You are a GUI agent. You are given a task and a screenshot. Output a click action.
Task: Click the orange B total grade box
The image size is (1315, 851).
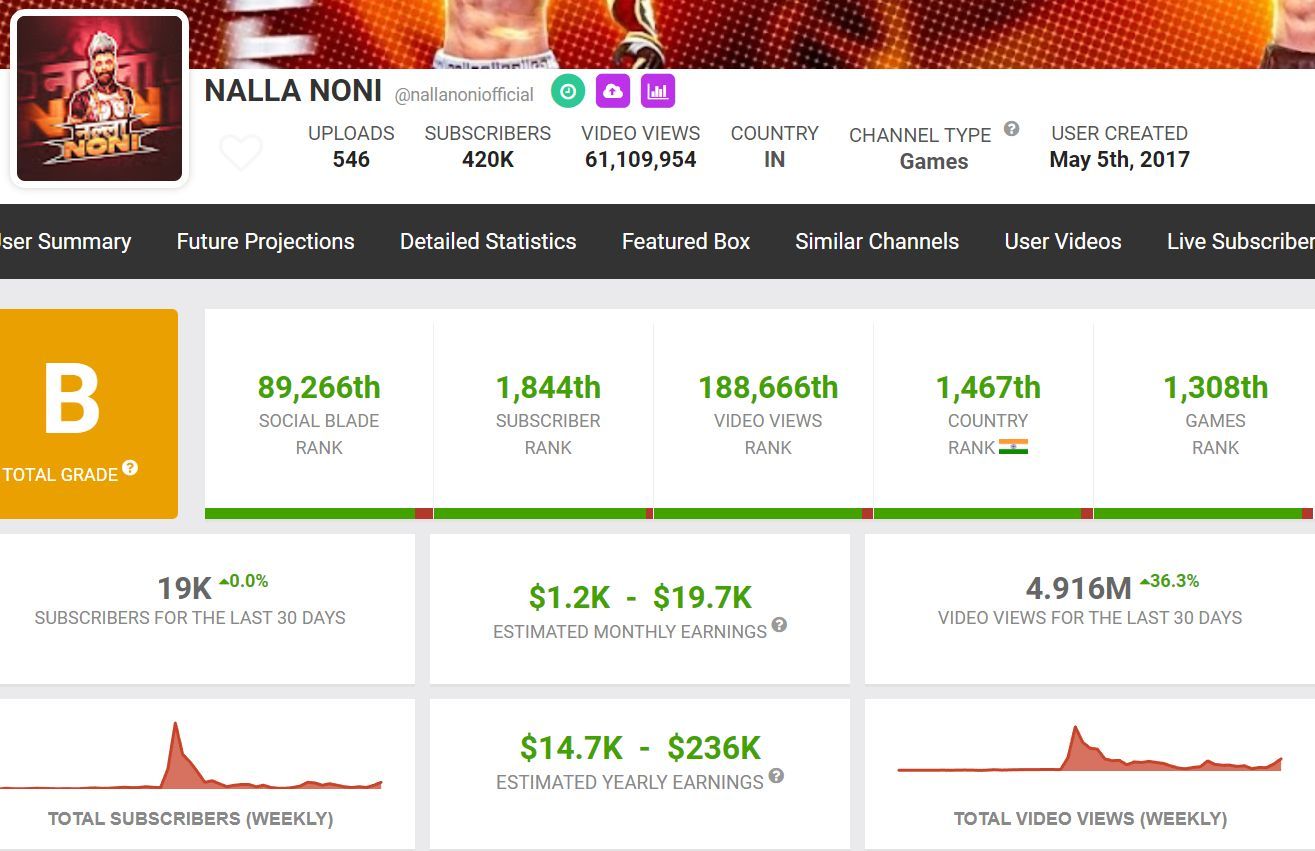coord(89,414)
